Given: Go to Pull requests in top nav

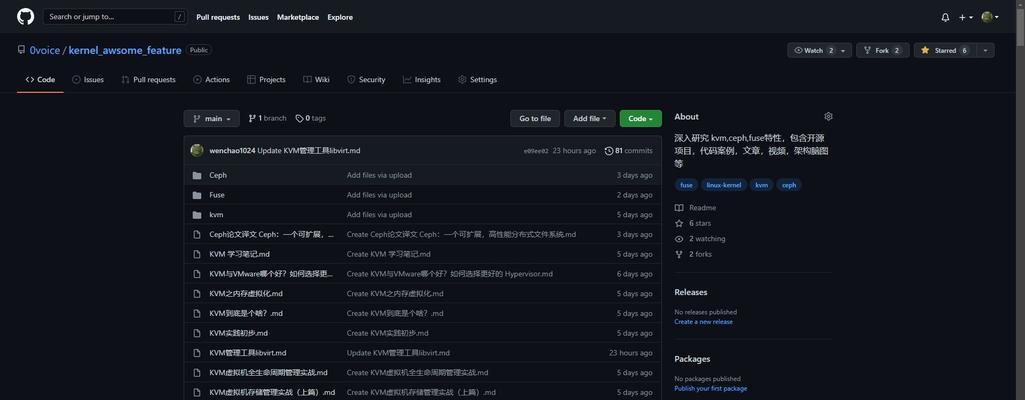Looking at the screenshot, I should coord(218,17).
